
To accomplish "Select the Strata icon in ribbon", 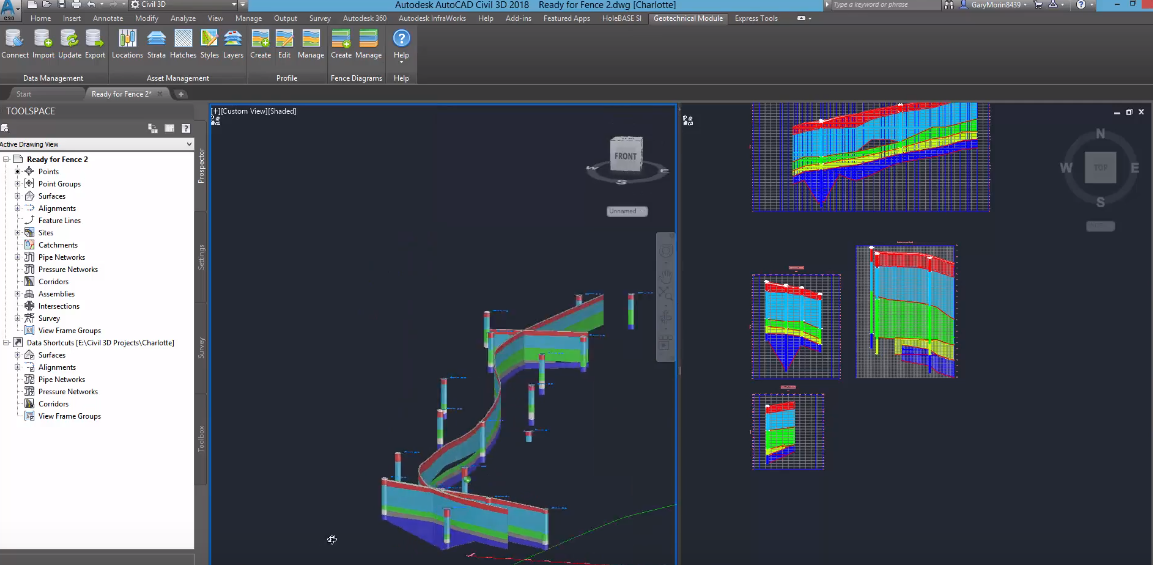I will 157,40.
